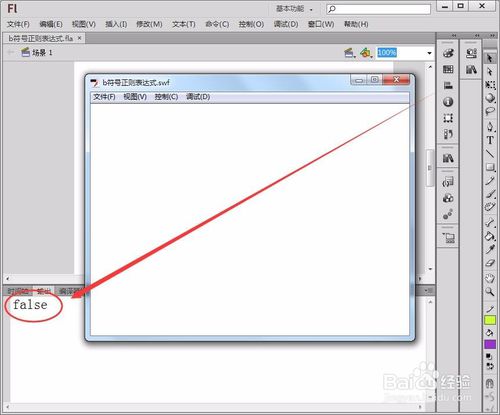The height and width of the screenshot is (415, 500).
Task: Open the View menu in the SWF window
Action: pos(135,97)
